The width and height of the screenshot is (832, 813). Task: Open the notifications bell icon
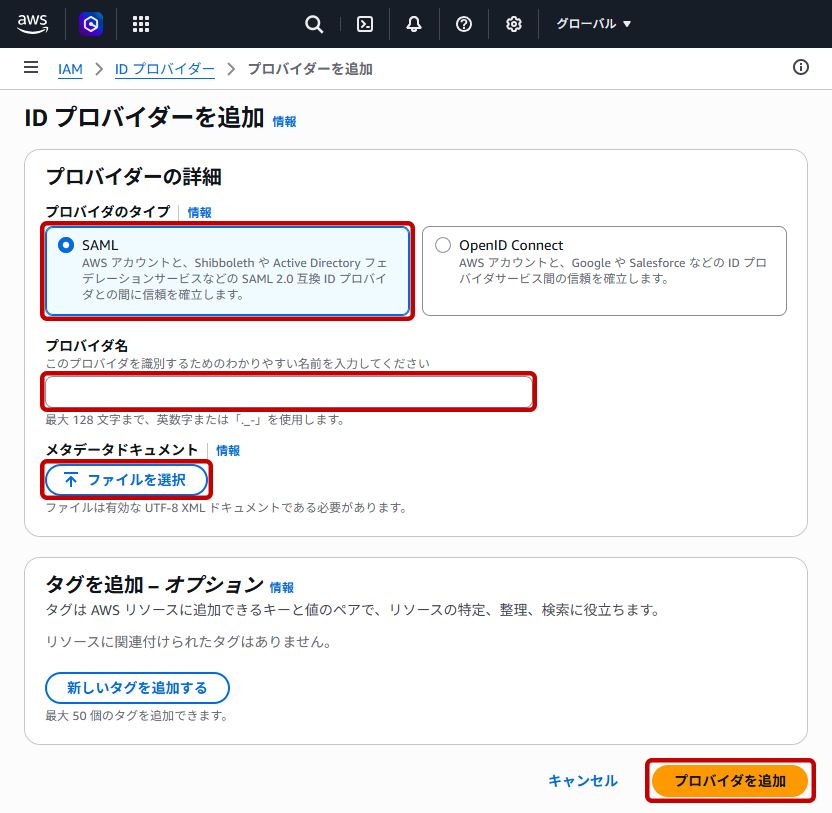pyautogui.click(x=414, y=24)
